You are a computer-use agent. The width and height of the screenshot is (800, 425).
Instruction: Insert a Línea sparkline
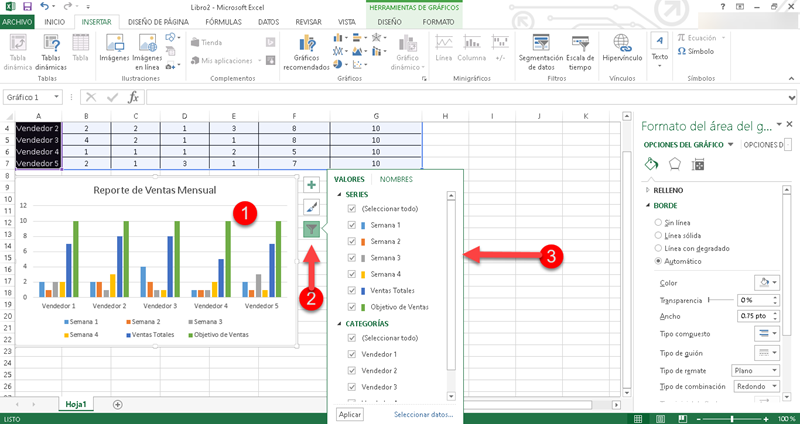point(444,49)
